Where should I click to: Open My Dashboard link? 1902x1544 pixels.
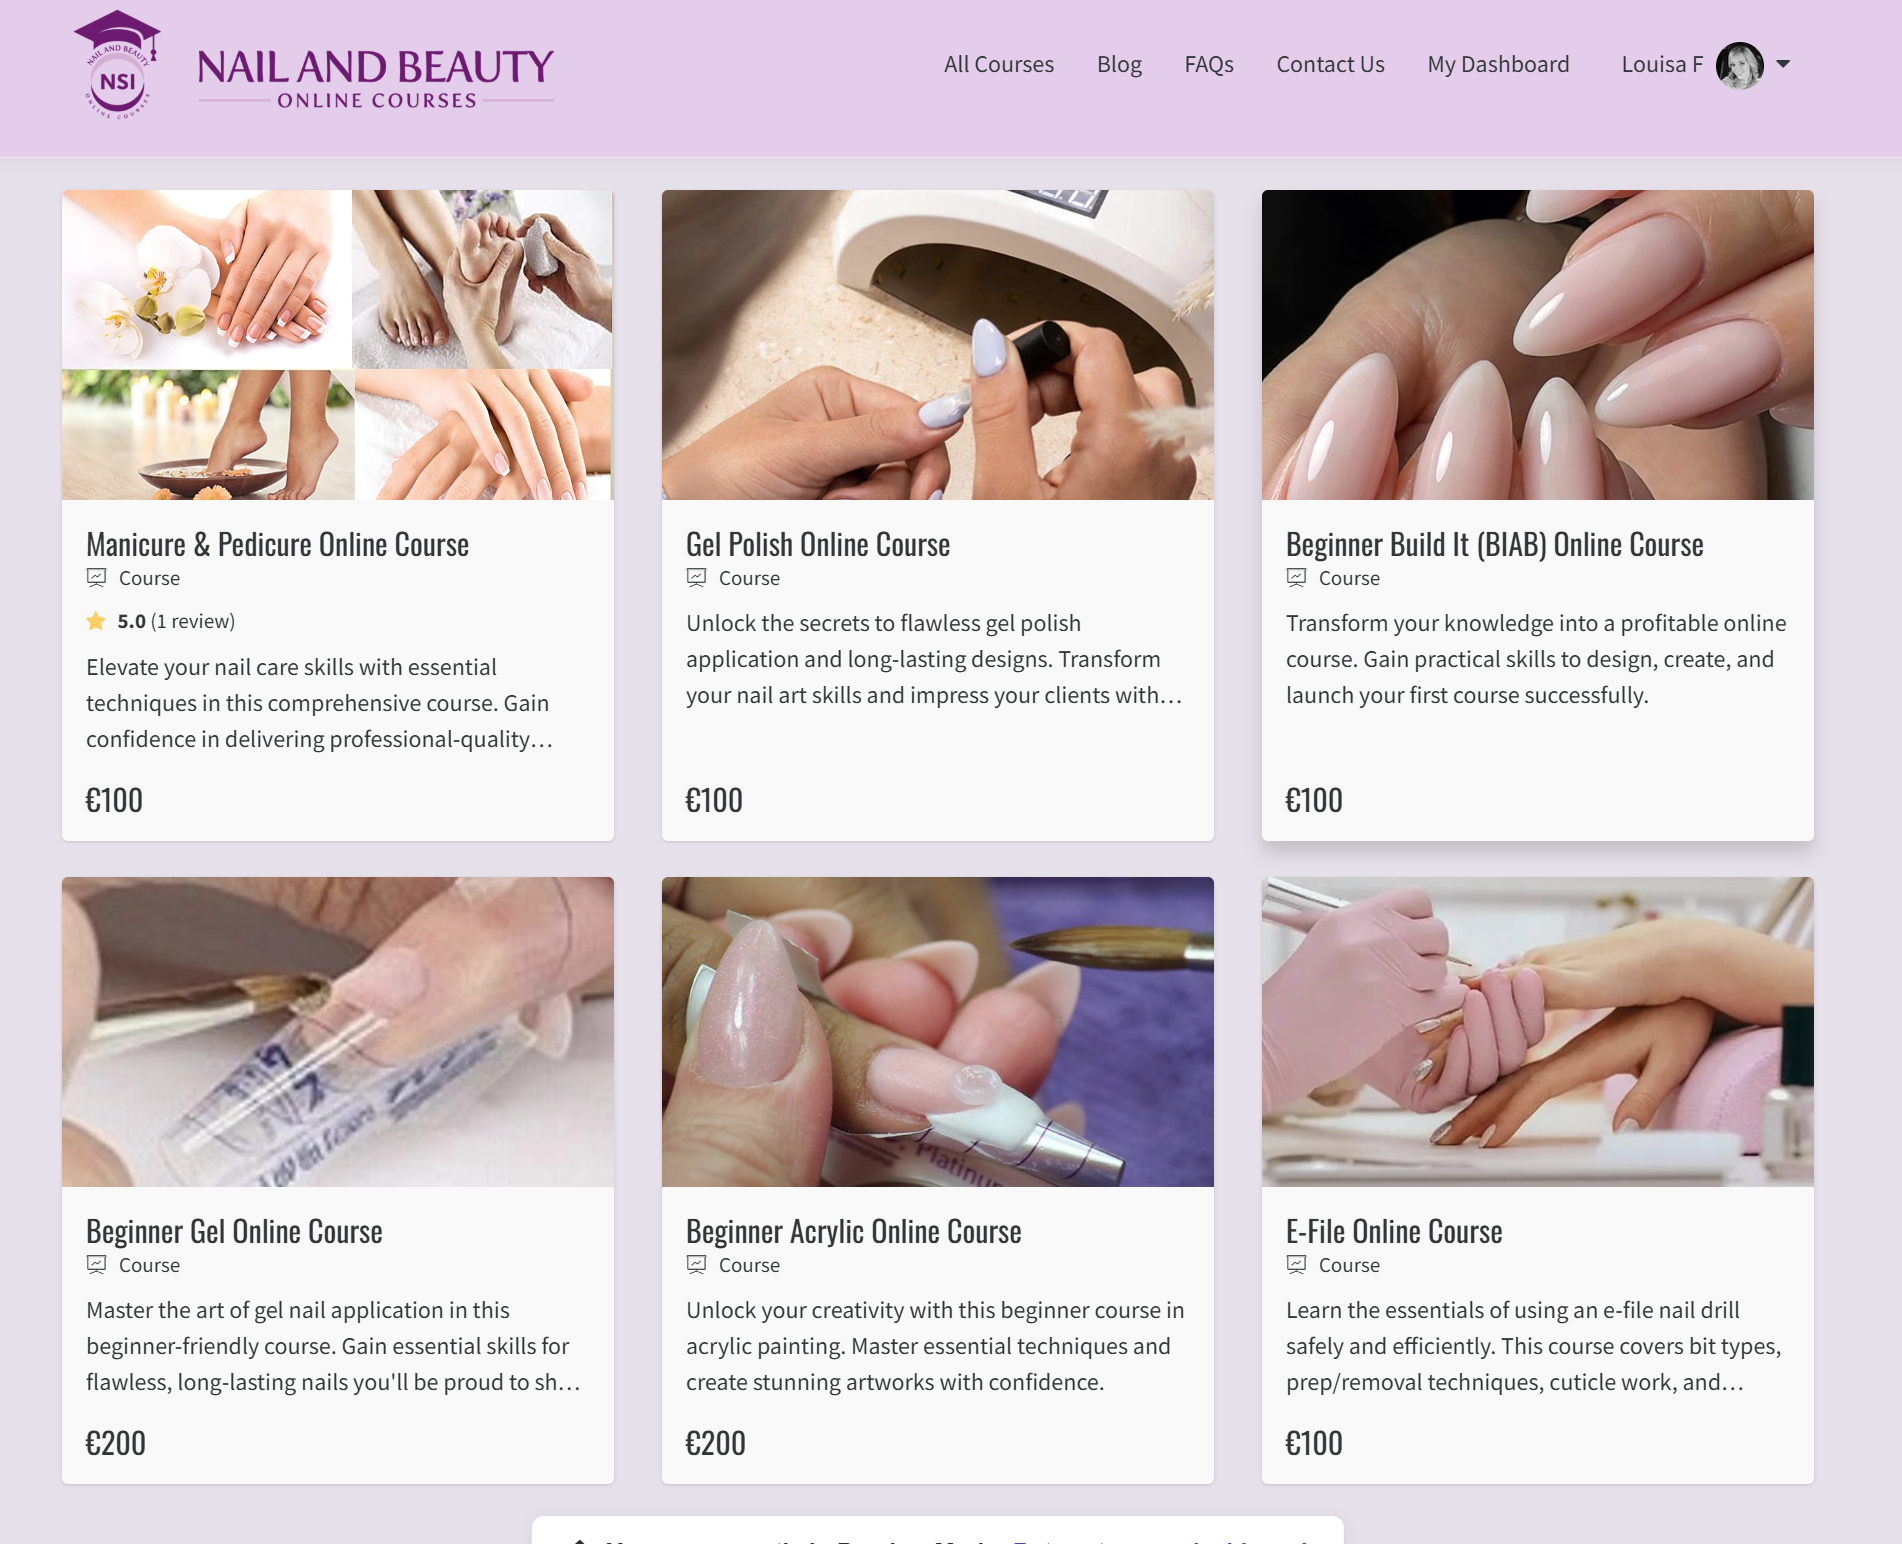point(1498,64)
